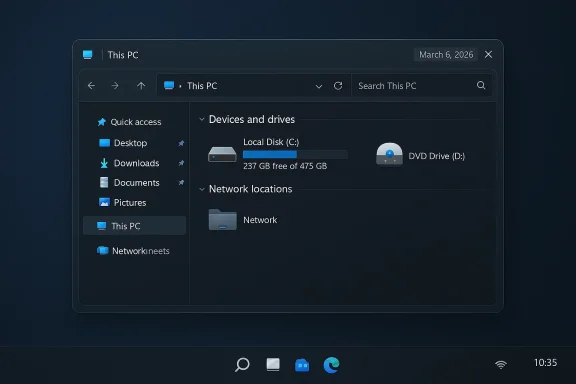This screenshot has height=384, width=576.
Task: Open the Wi-Fi network tray icon
Action: pos(501,364)
